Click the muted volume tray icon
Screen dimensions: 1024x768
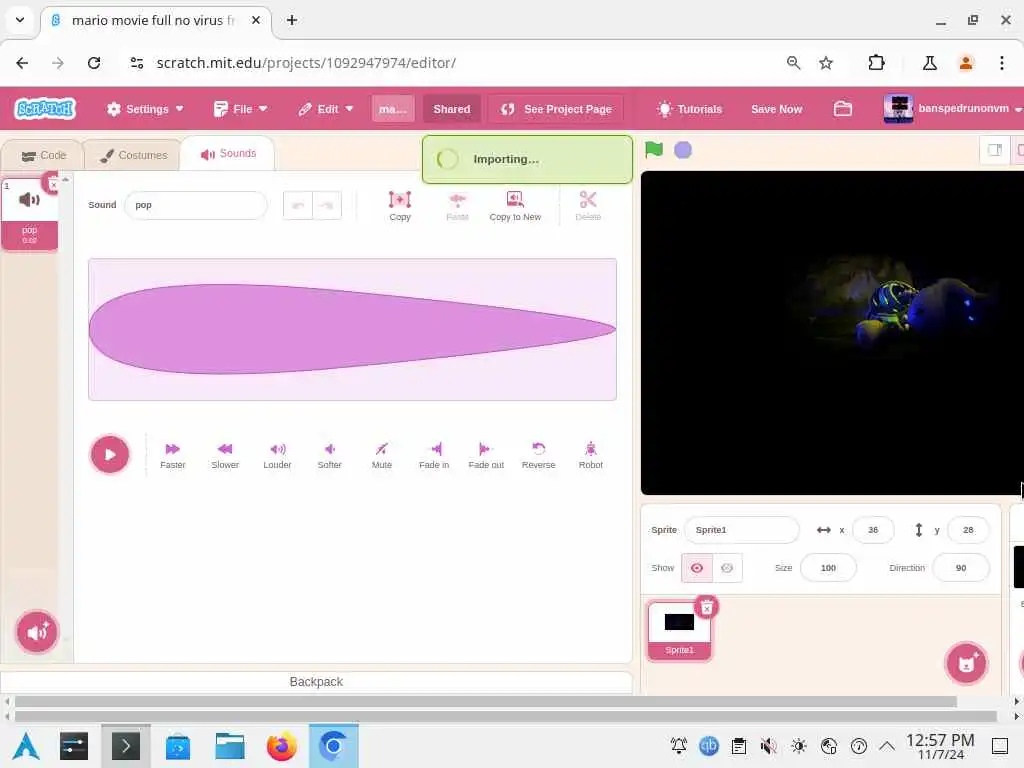click(x=769, y=746)
